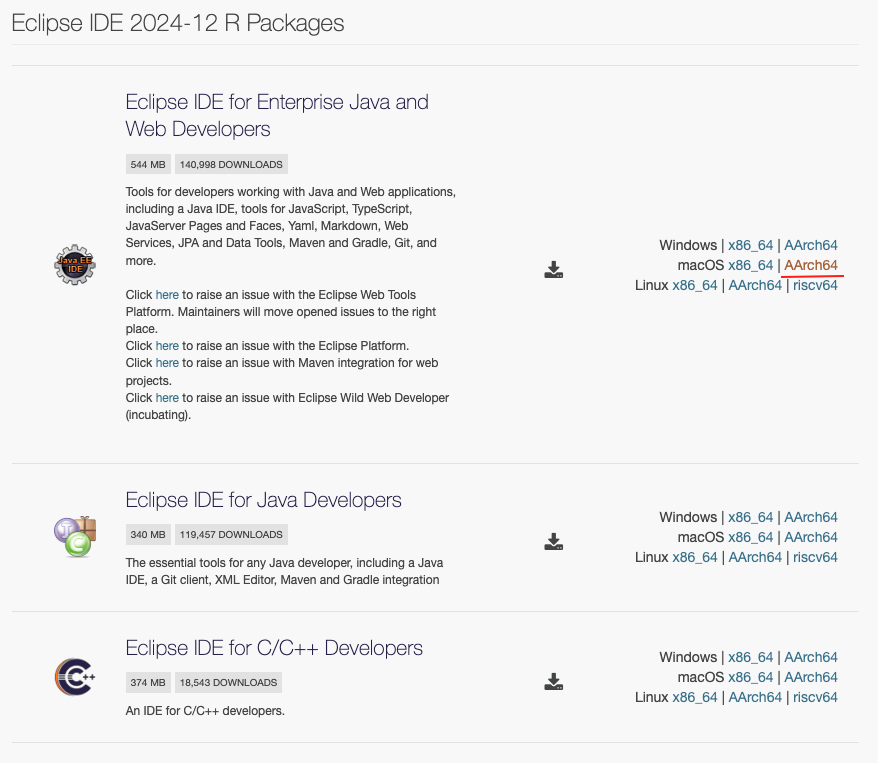
Task: Click 'here' link for Wild Web Developer issue
Action: point(167,398)
